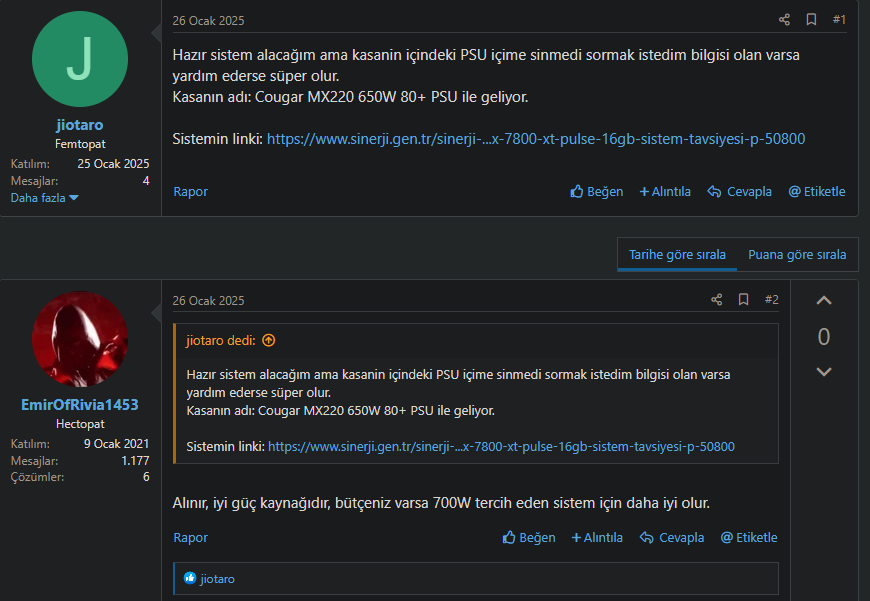Quote jiotaro's post with Alıntıla
This screenshot has height=601, width=870.
[665, 191]
